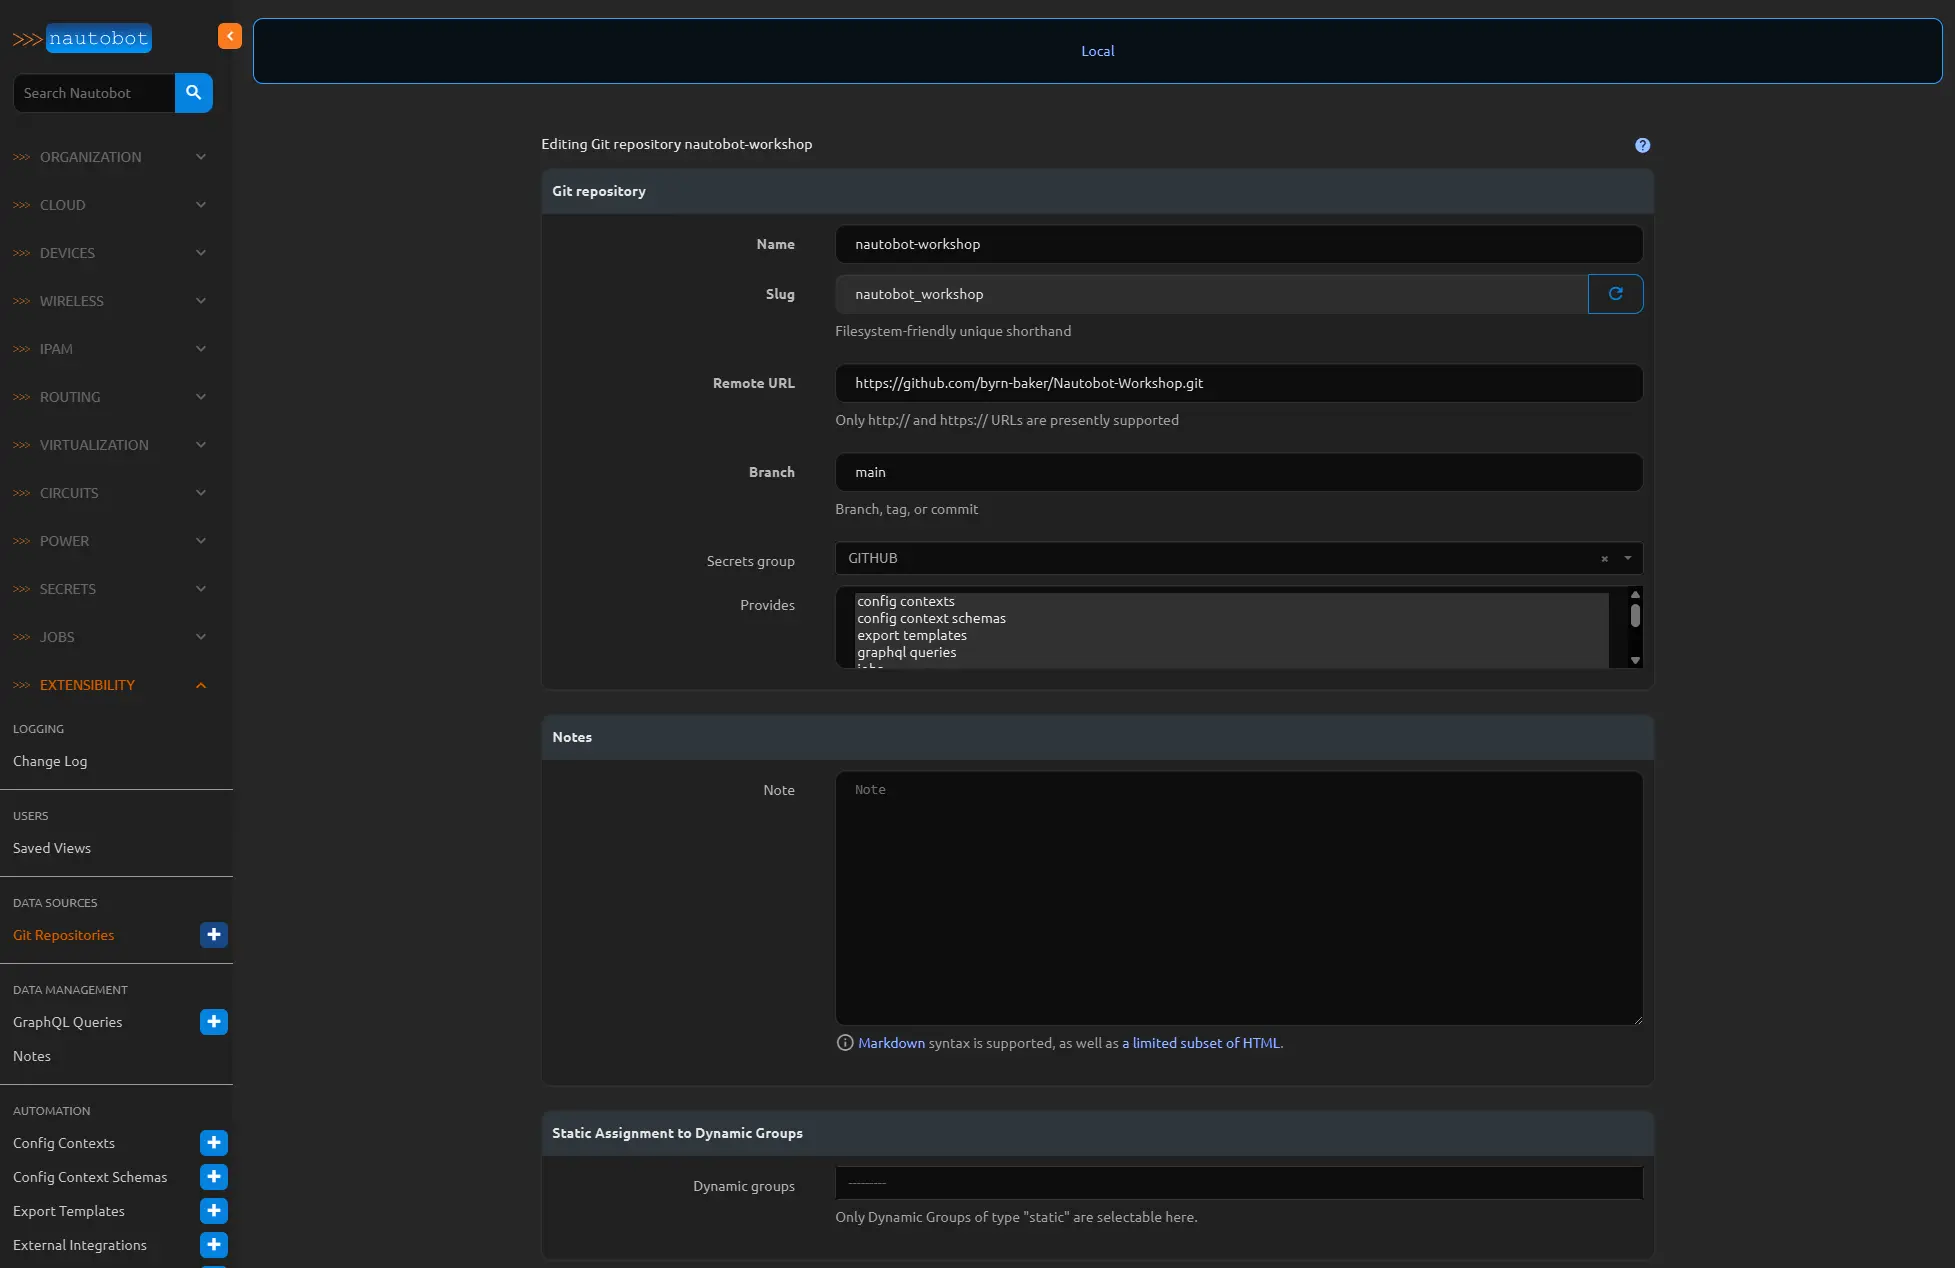1955x1268 pixels.
Task: Add a new Config Context plus icon
Action: point(214,1143)
